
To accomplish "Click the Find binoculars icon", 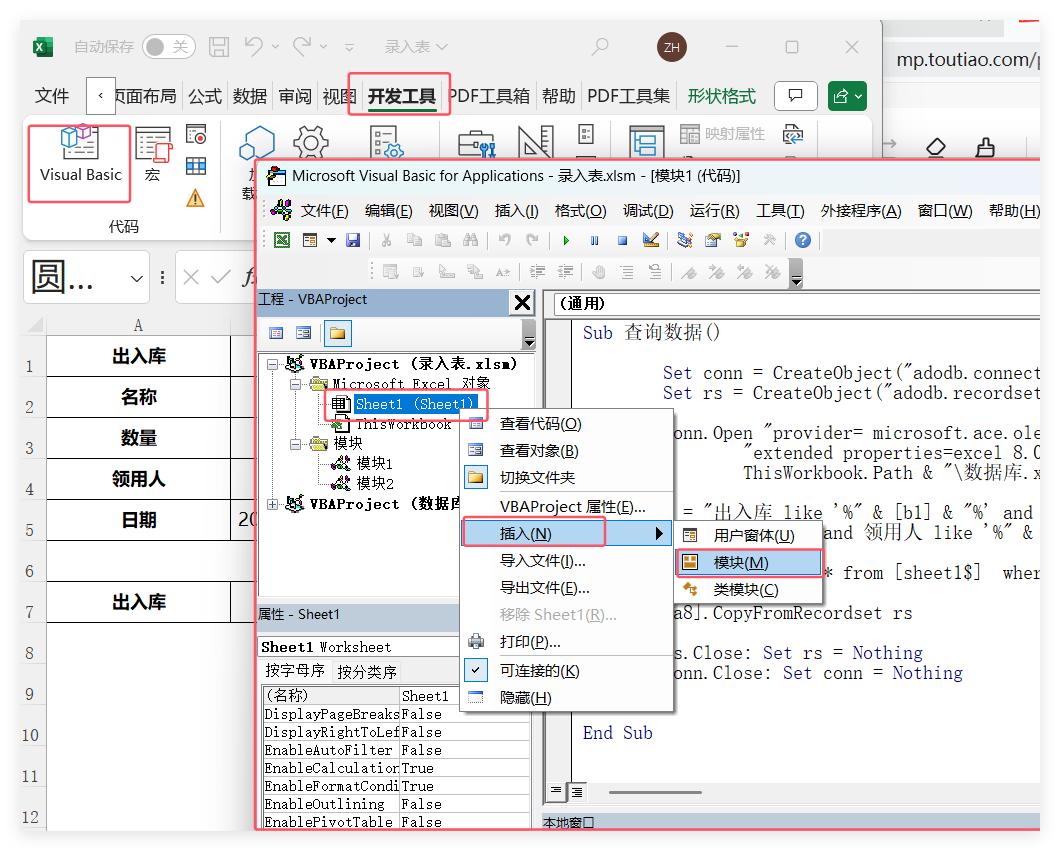I will (471, 240).
